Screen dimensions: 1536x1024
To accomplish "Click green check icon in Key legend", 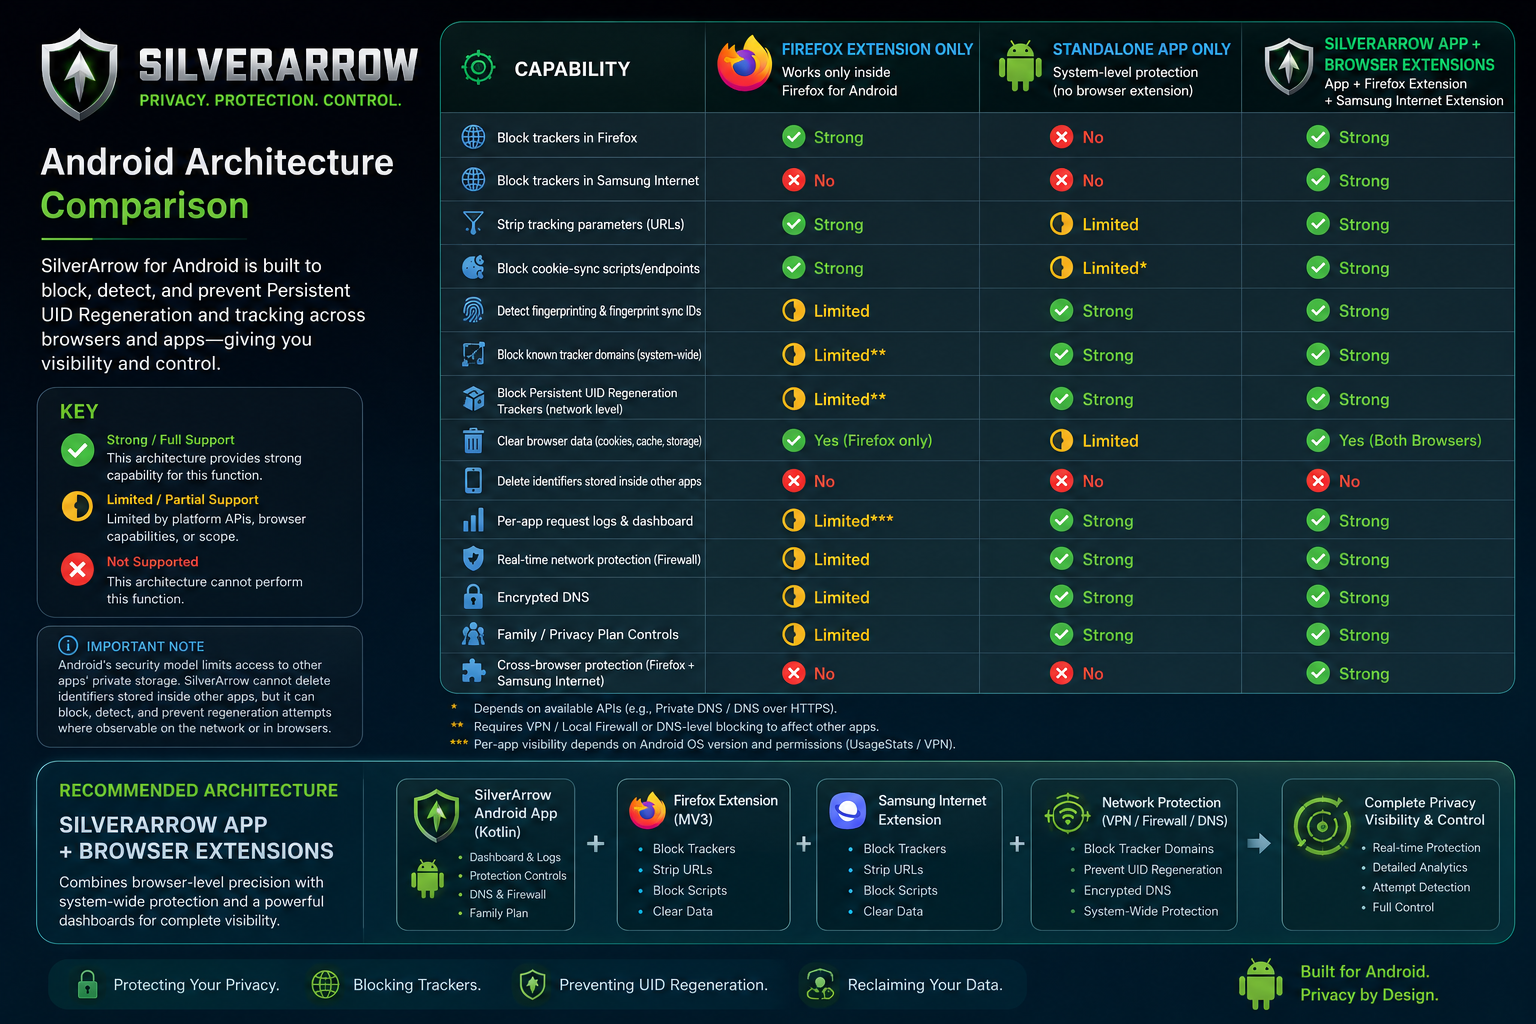I will [x=77, y=450].
